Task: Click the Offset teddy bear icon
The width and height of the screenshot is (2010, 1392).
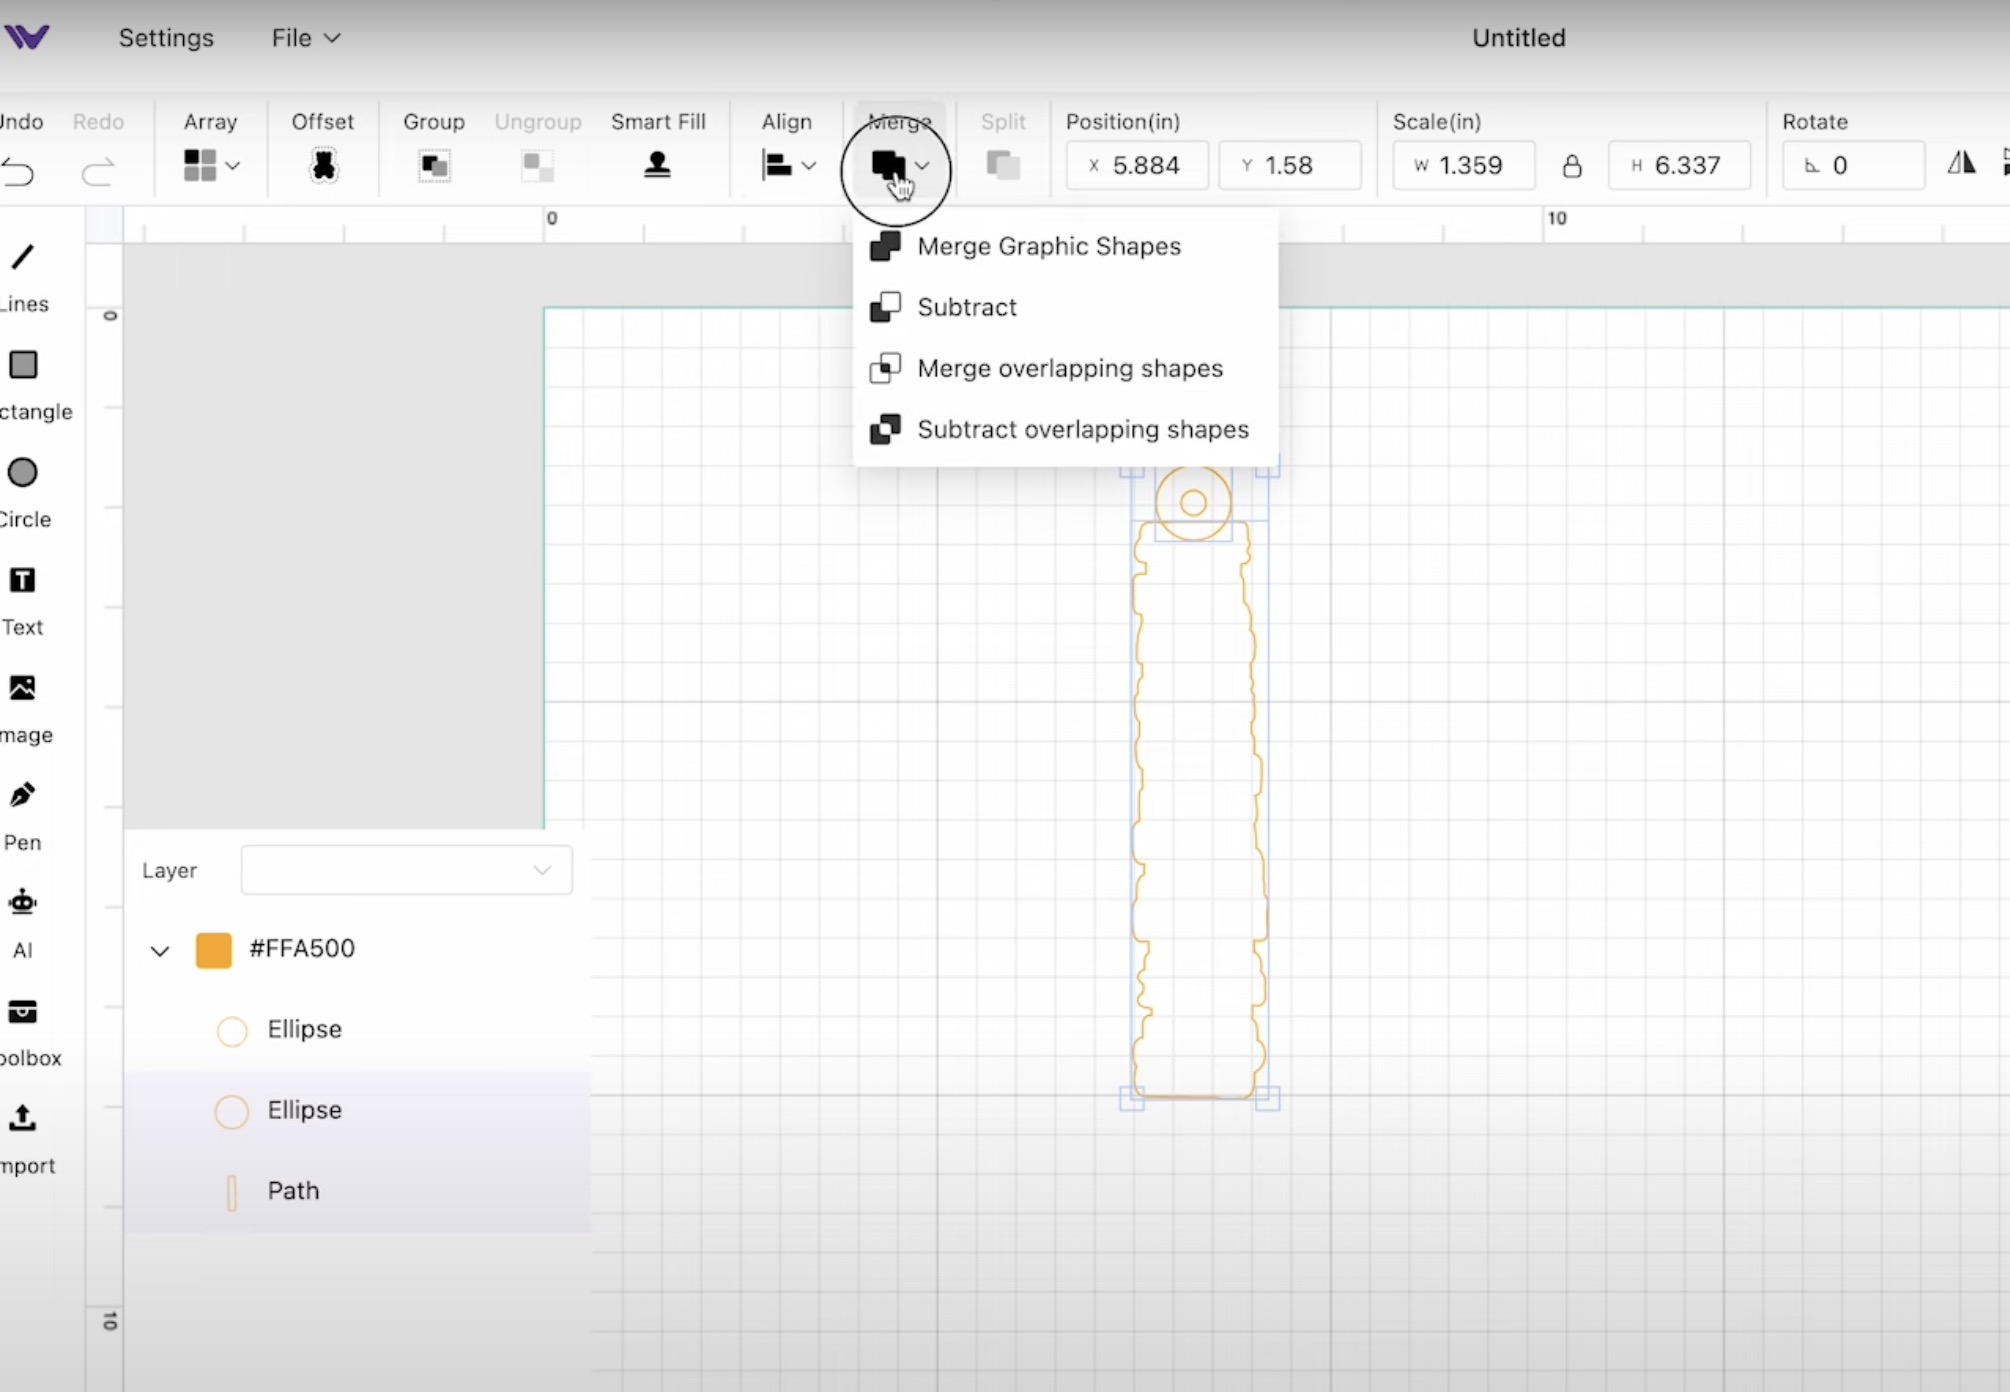Action: tap(323, 165)
